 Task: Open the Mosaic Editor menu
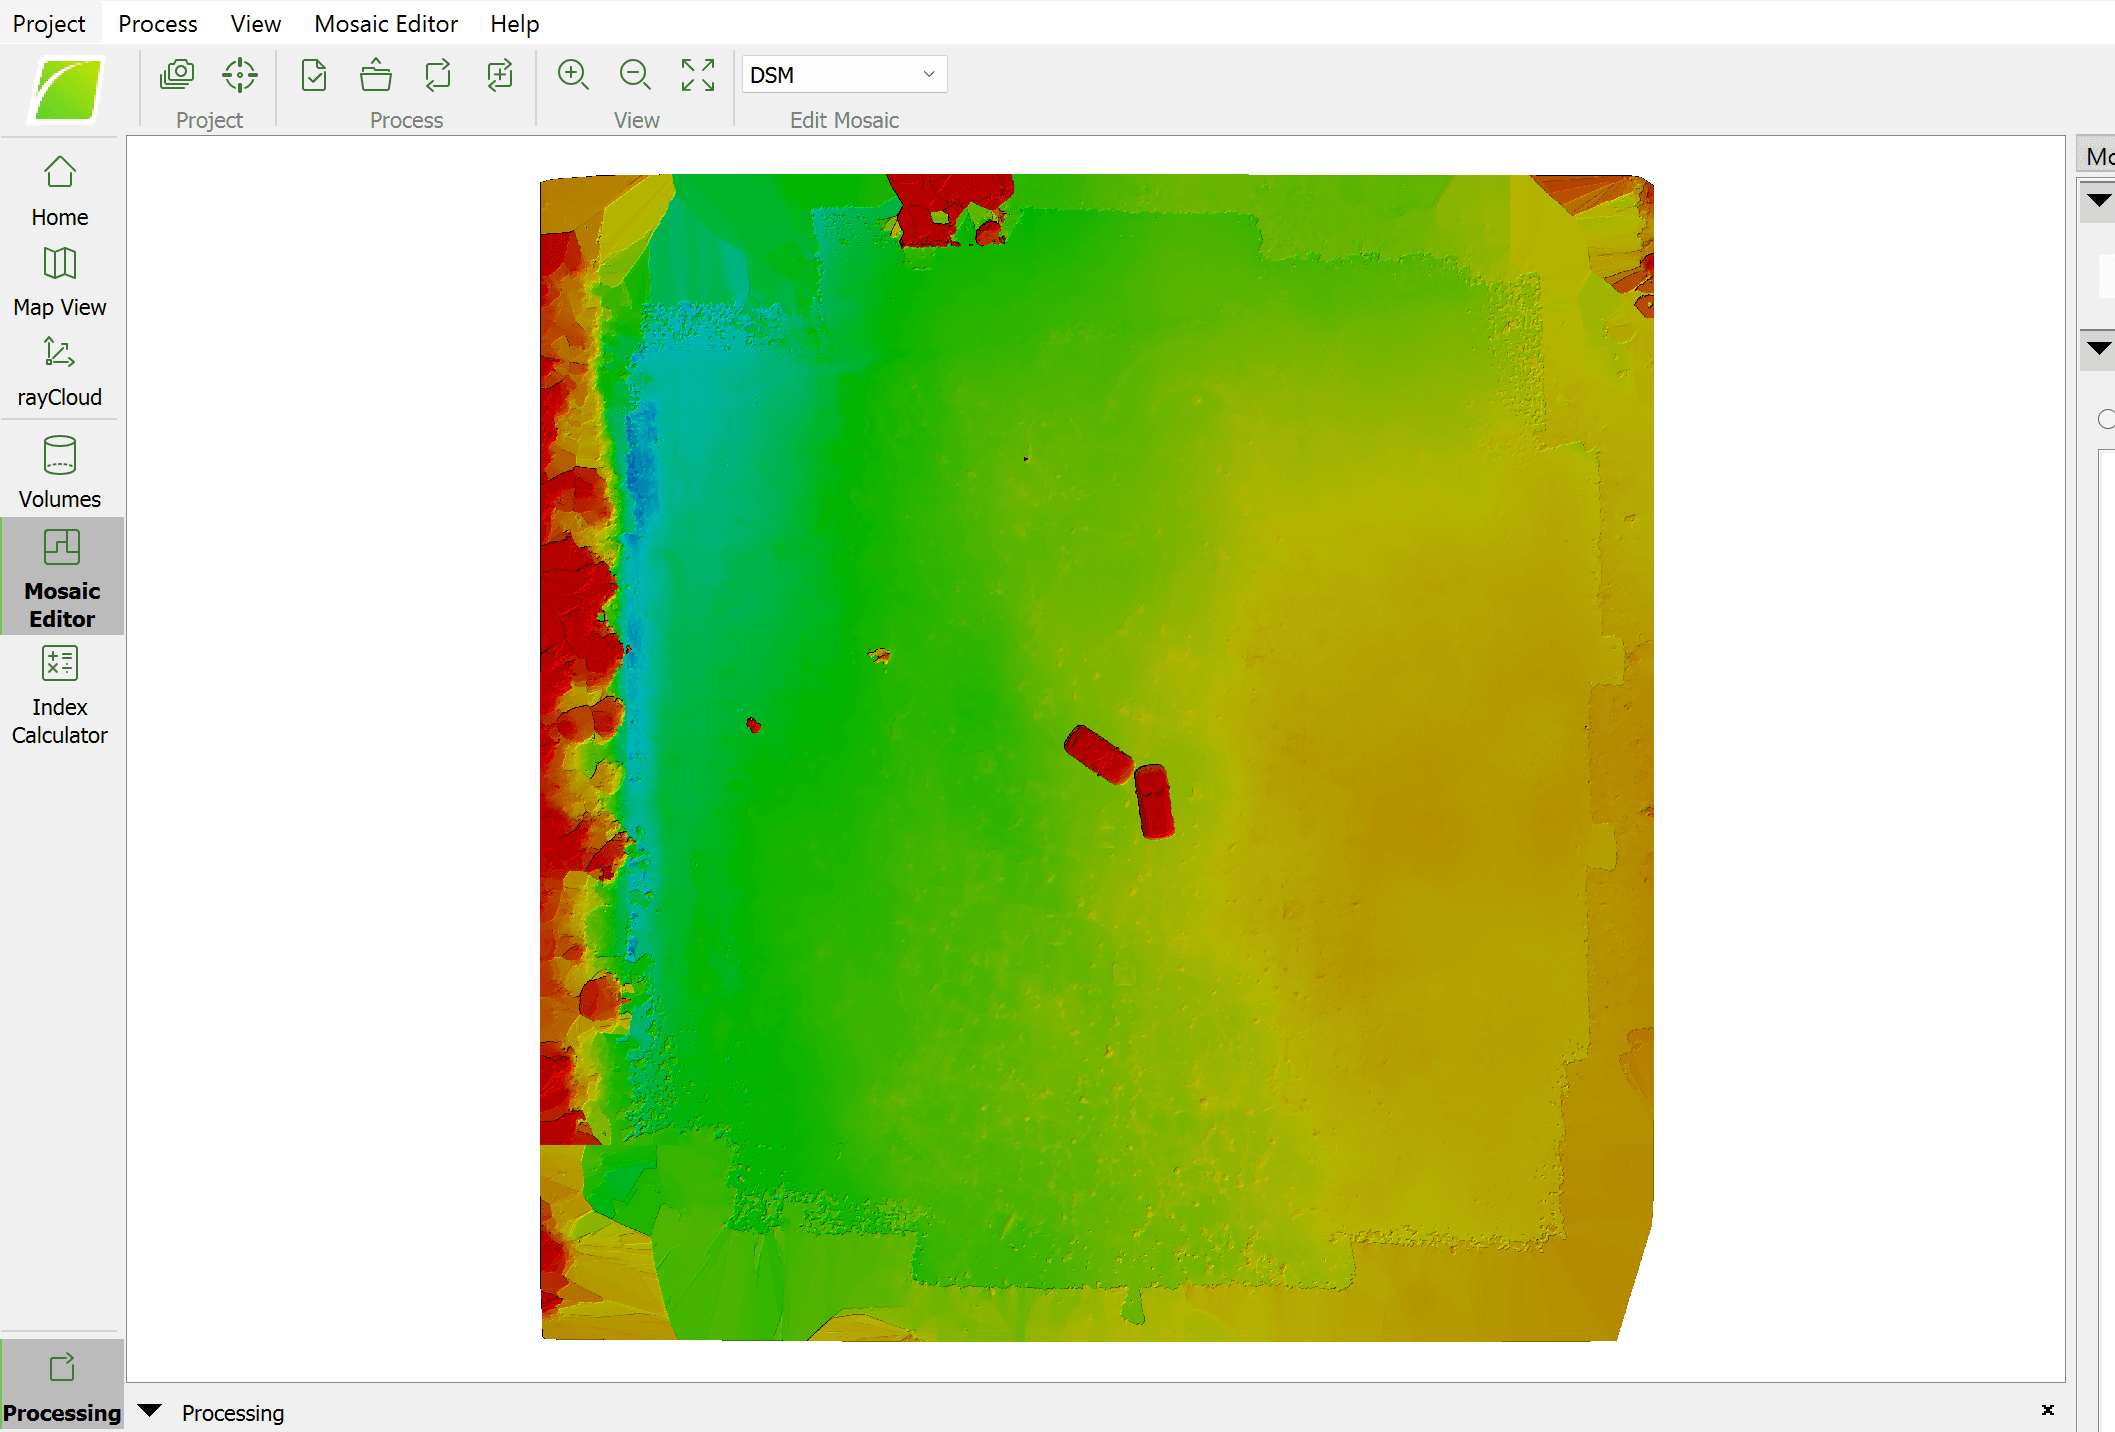pos(386,23)
